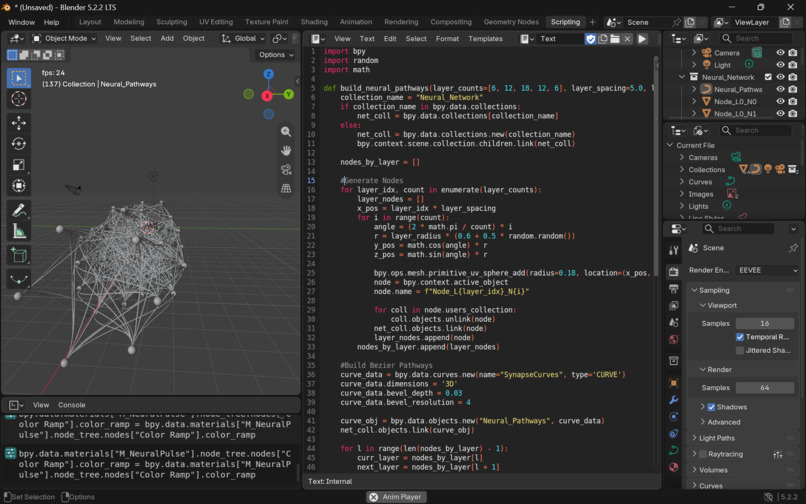Click the viewport zoom magnifier icon
Screen dimensions: 806x504
point(286,132)
